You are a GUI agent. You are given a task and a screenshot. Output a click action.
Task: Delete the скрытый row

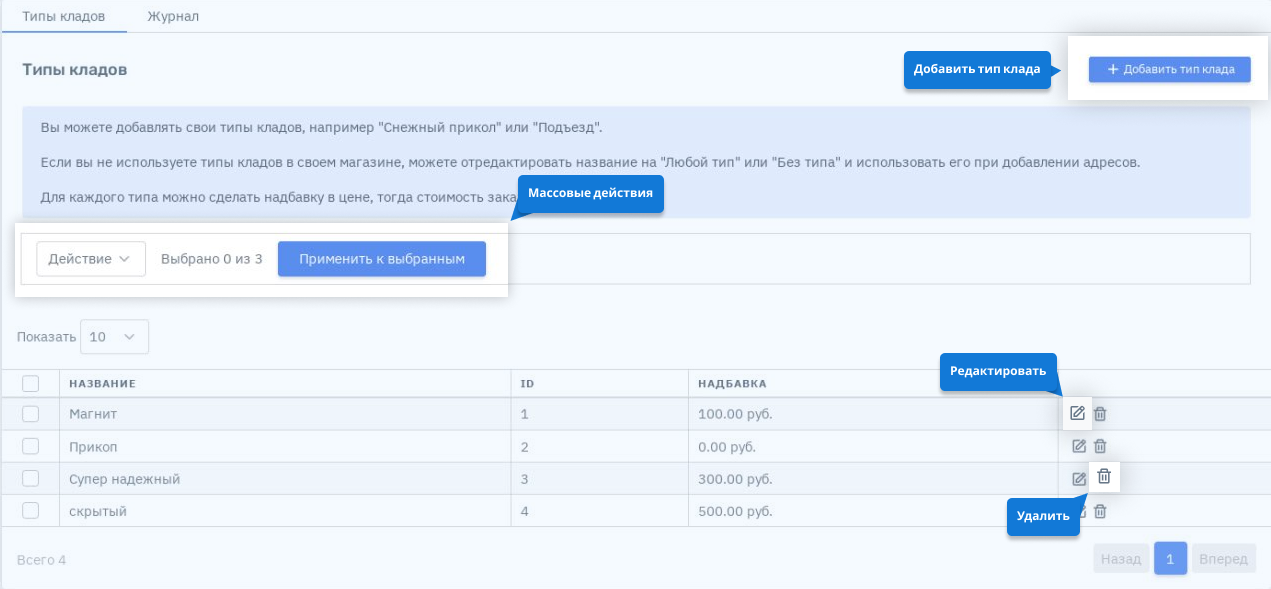1100,511
